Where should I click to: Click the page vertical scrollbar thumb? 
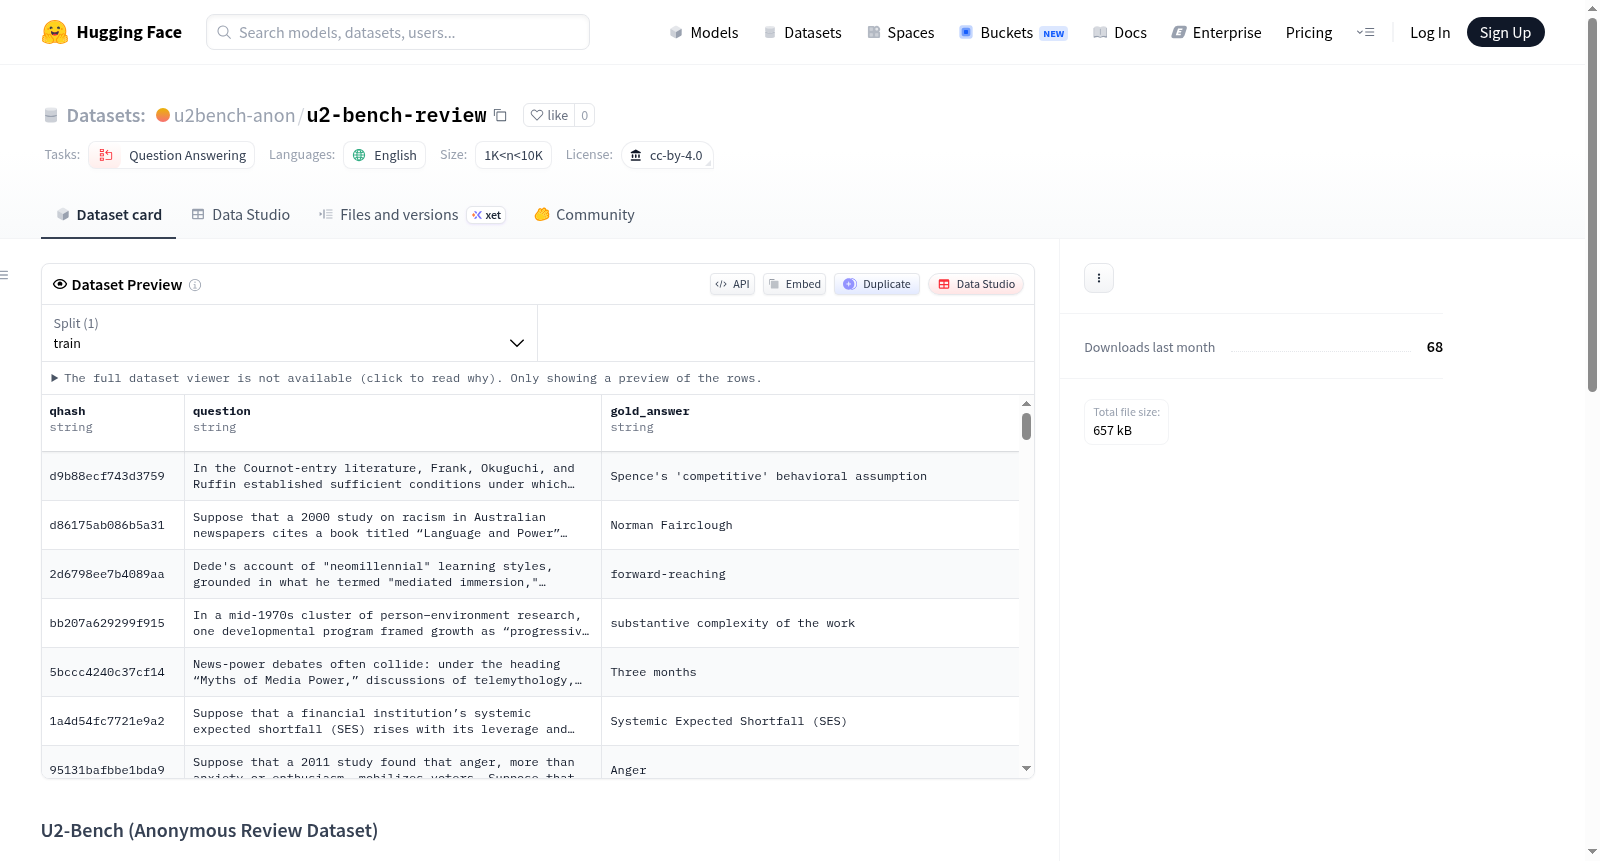tap(1592, 205)
